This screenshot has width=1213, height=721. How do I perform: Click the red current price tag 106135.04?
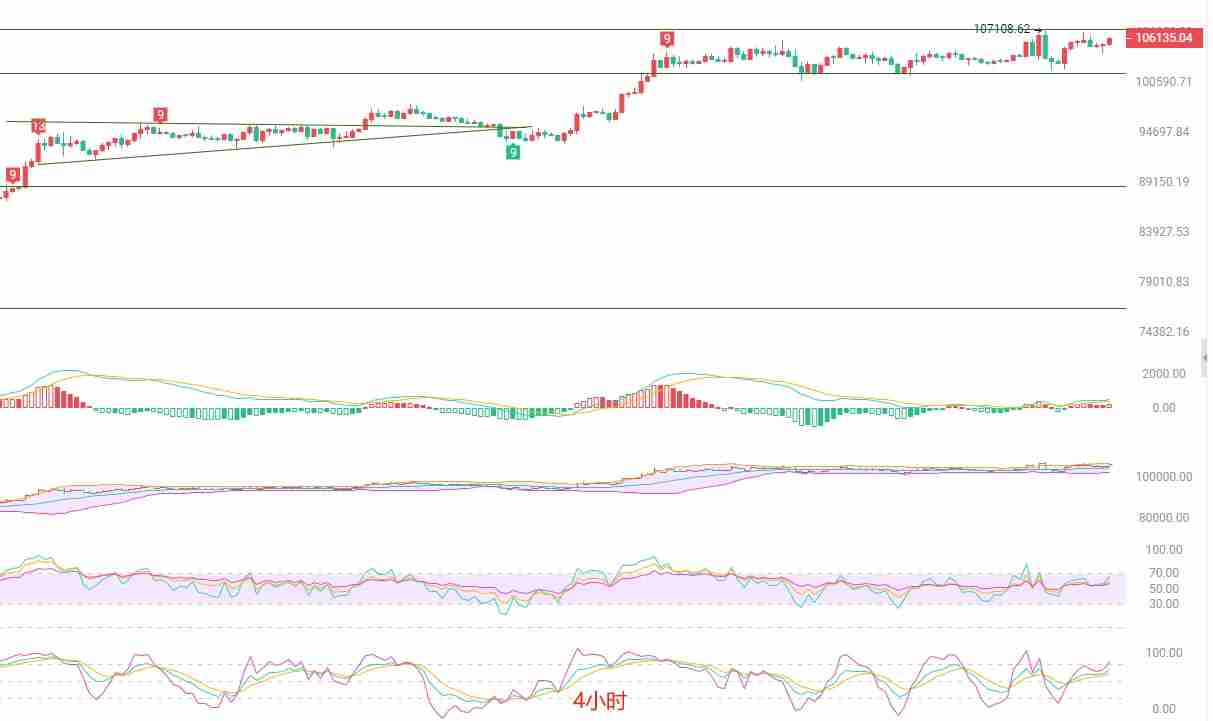[x=1165, y=37]
